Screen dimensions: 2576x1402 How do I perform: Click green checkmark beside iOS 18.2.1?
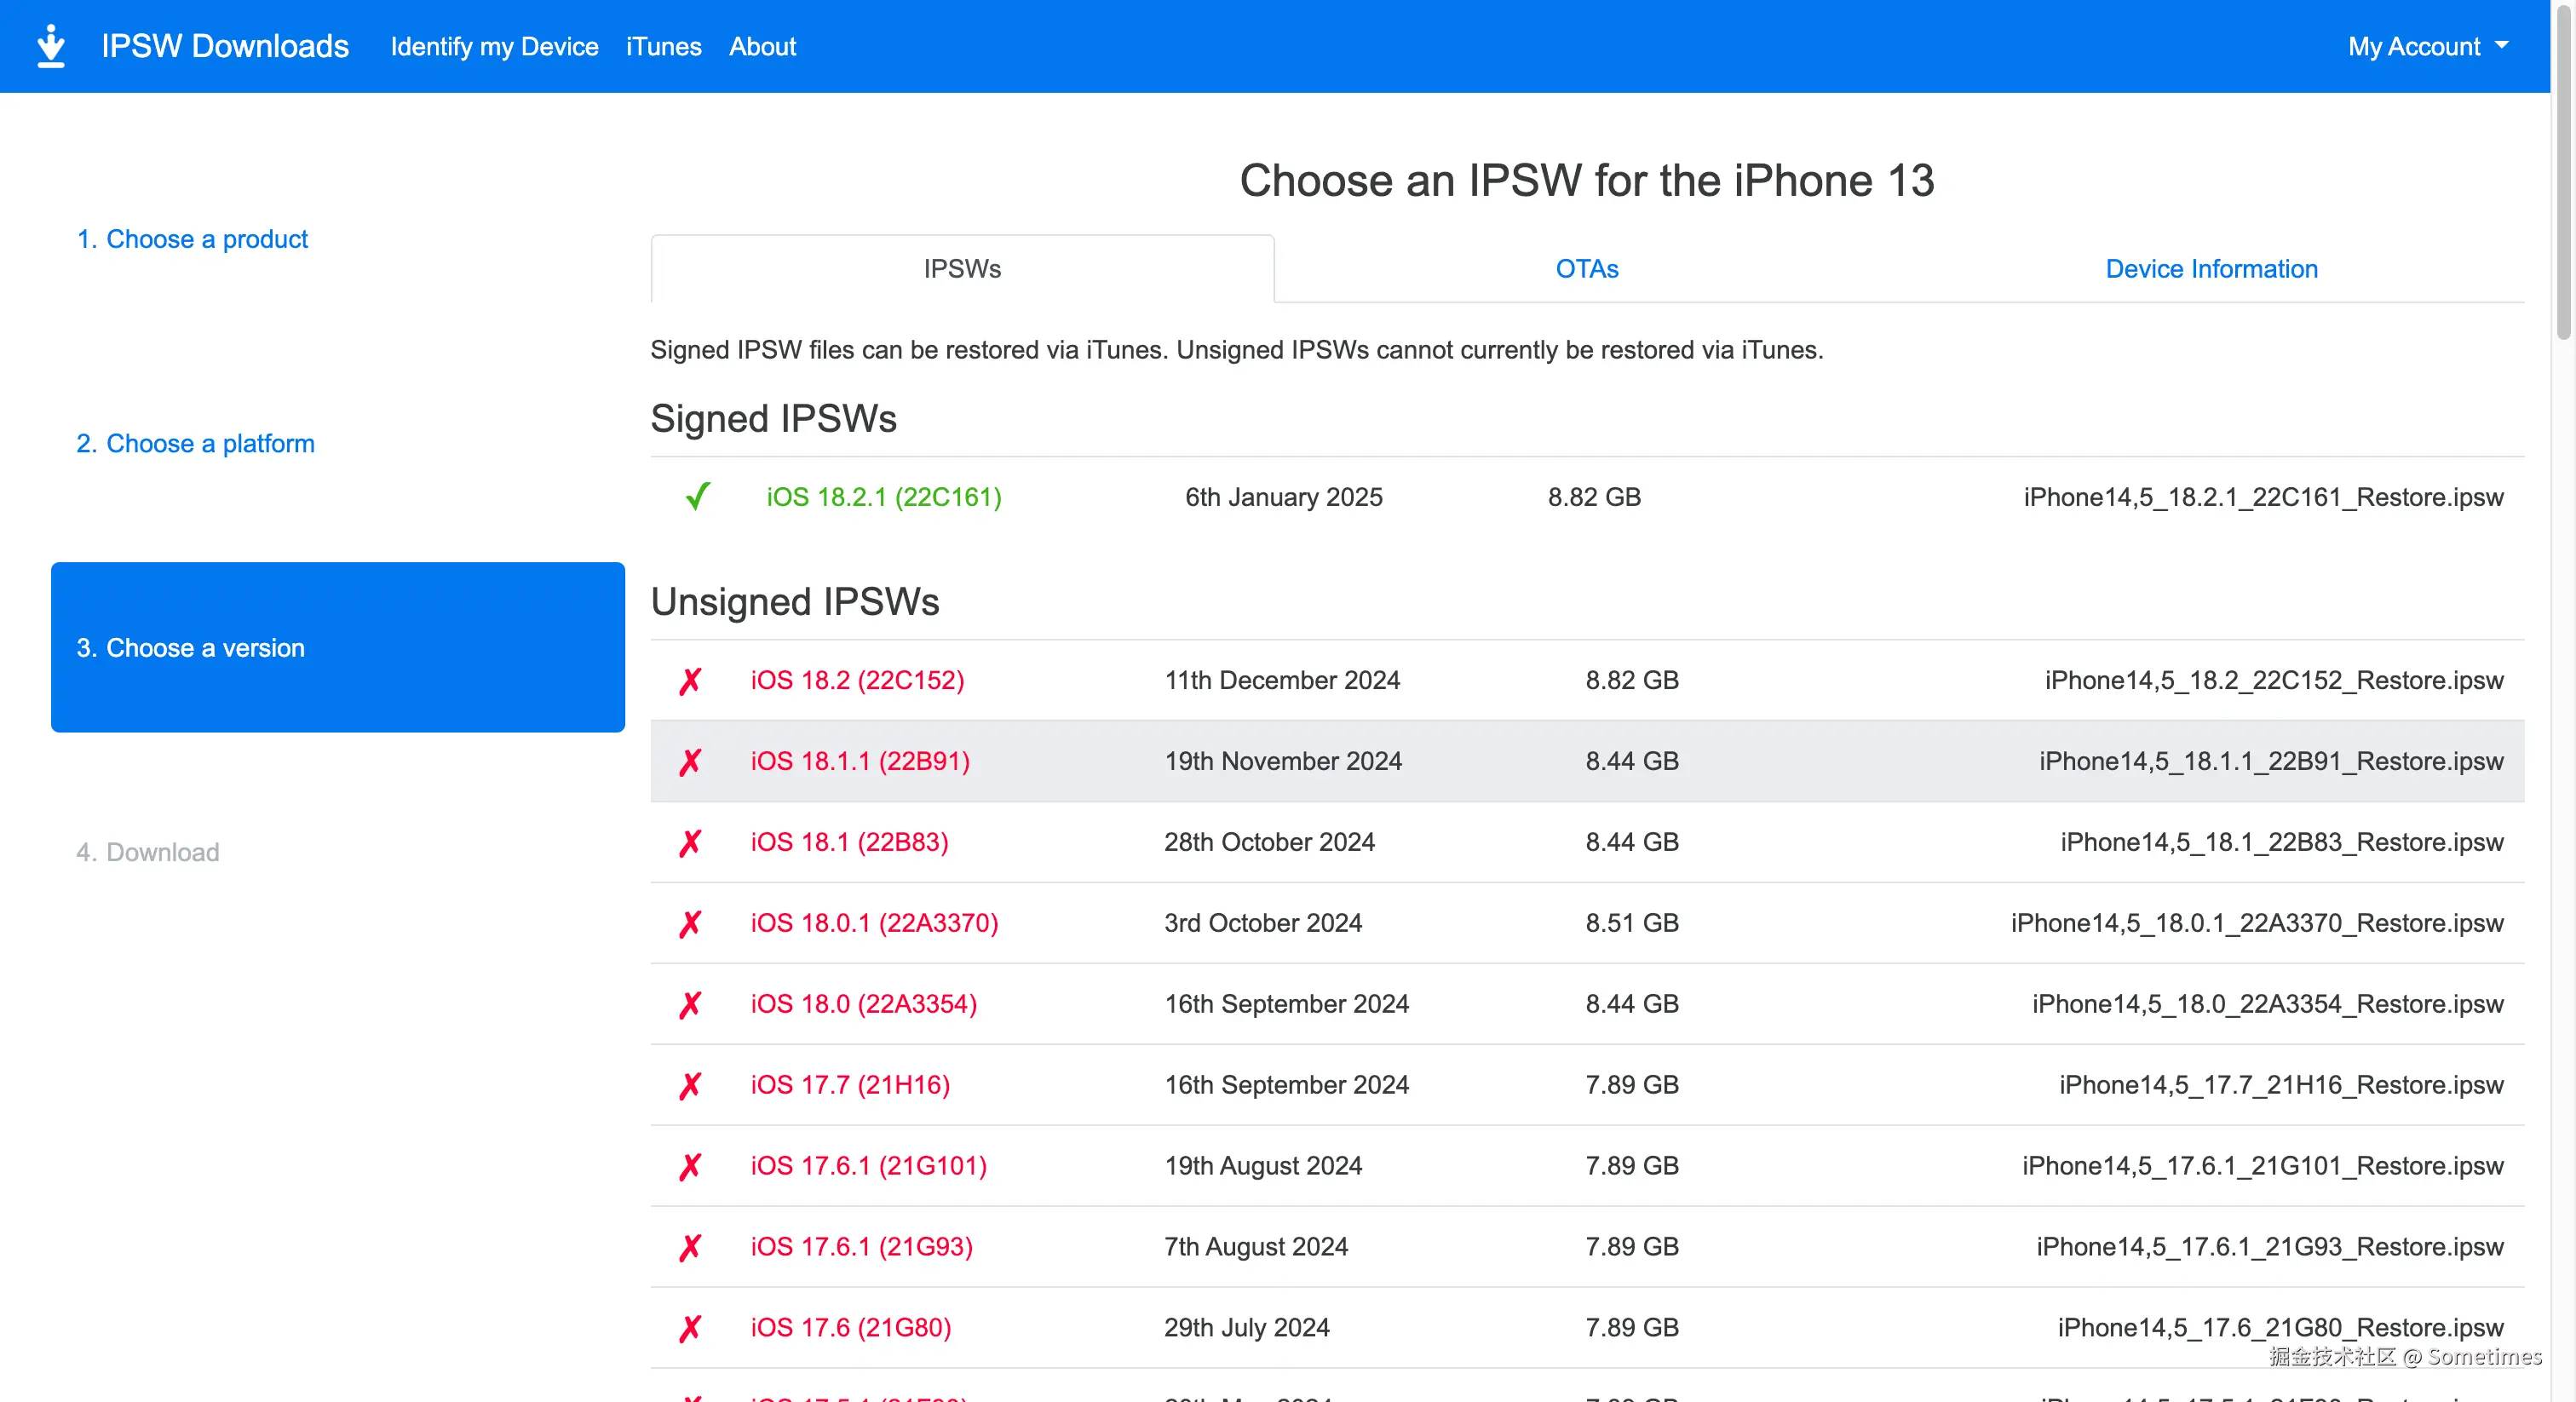coord(697,497)
